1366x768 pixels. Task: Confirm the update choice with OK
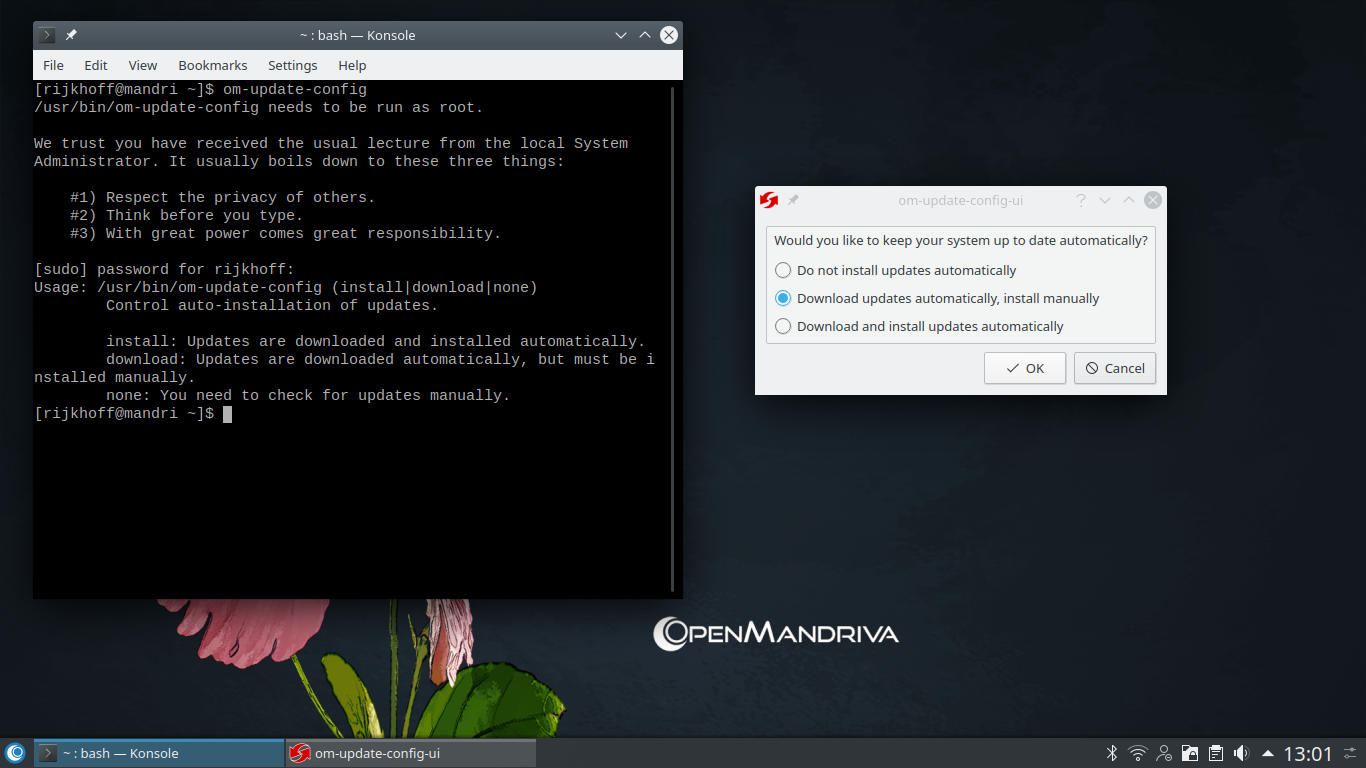pos(1024,368)
